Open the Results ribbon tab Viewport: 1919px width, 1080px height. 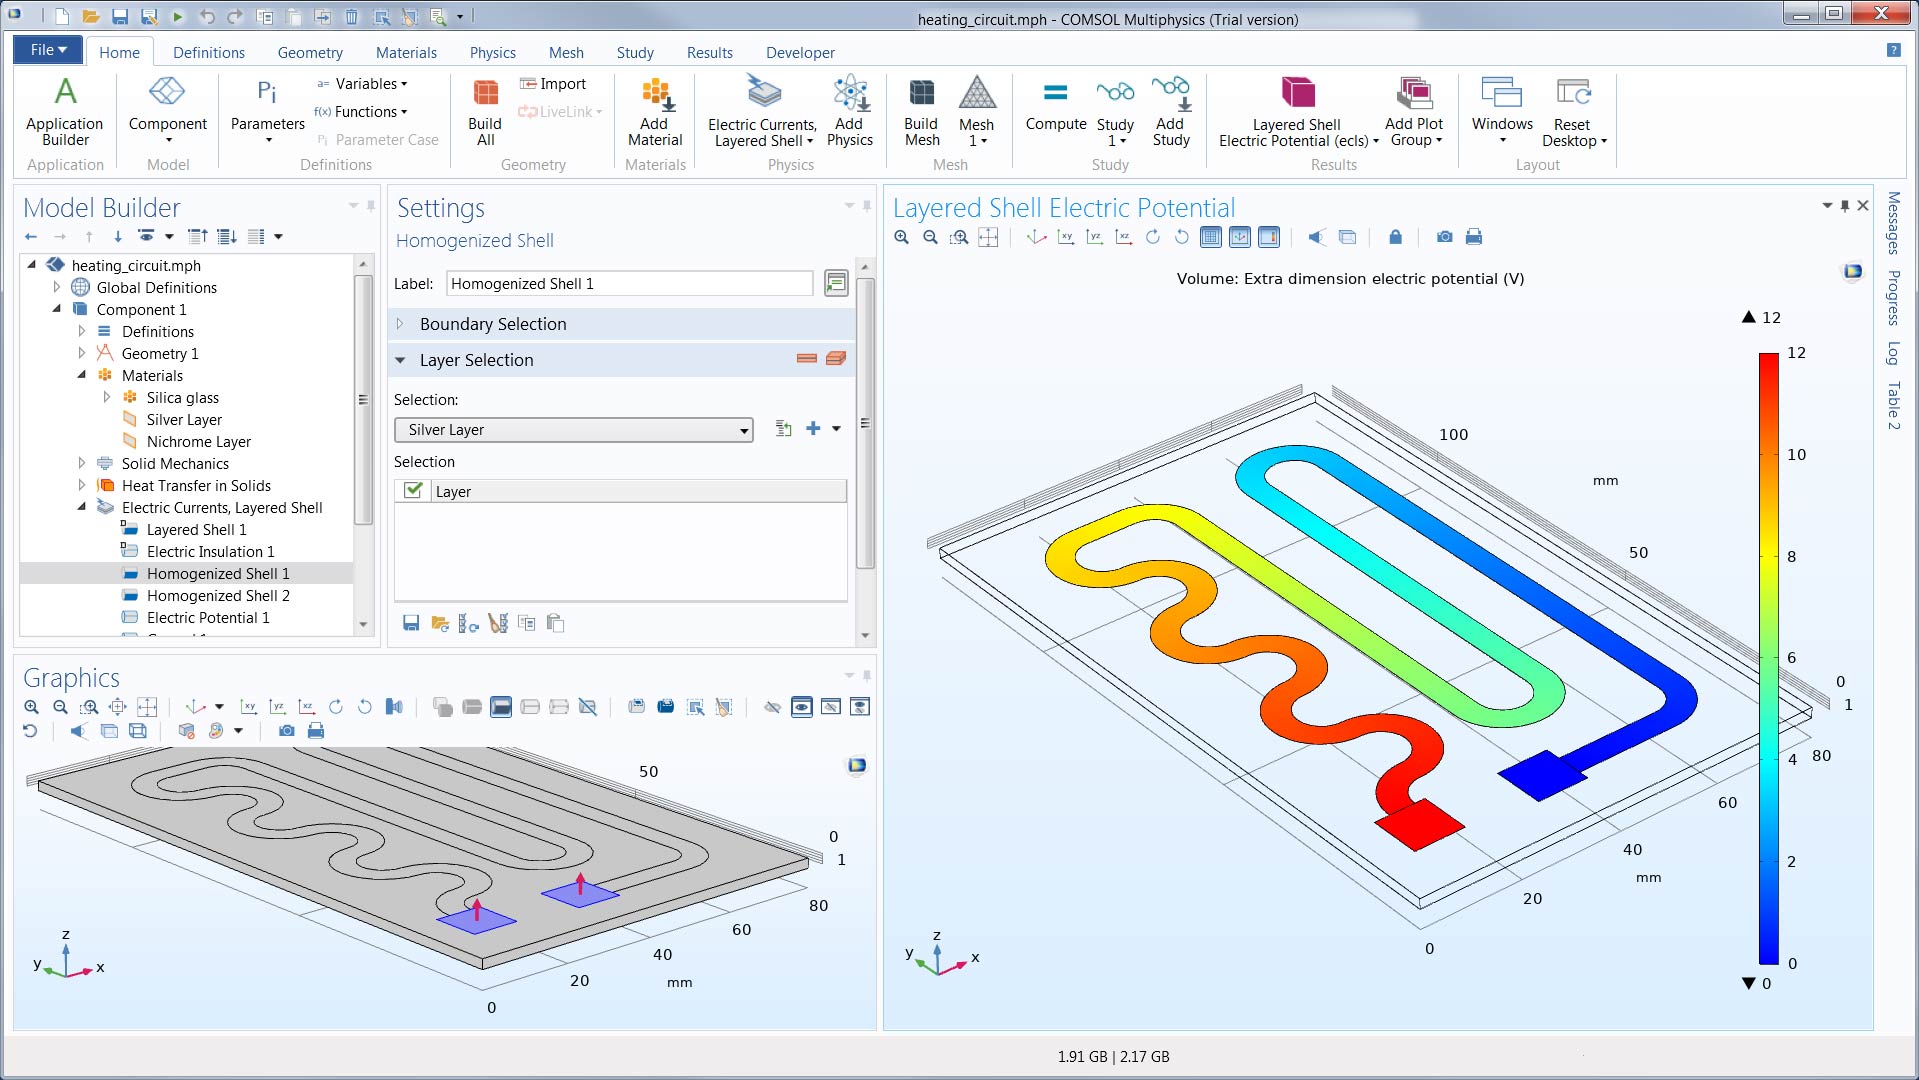click(x=709, y=53)
